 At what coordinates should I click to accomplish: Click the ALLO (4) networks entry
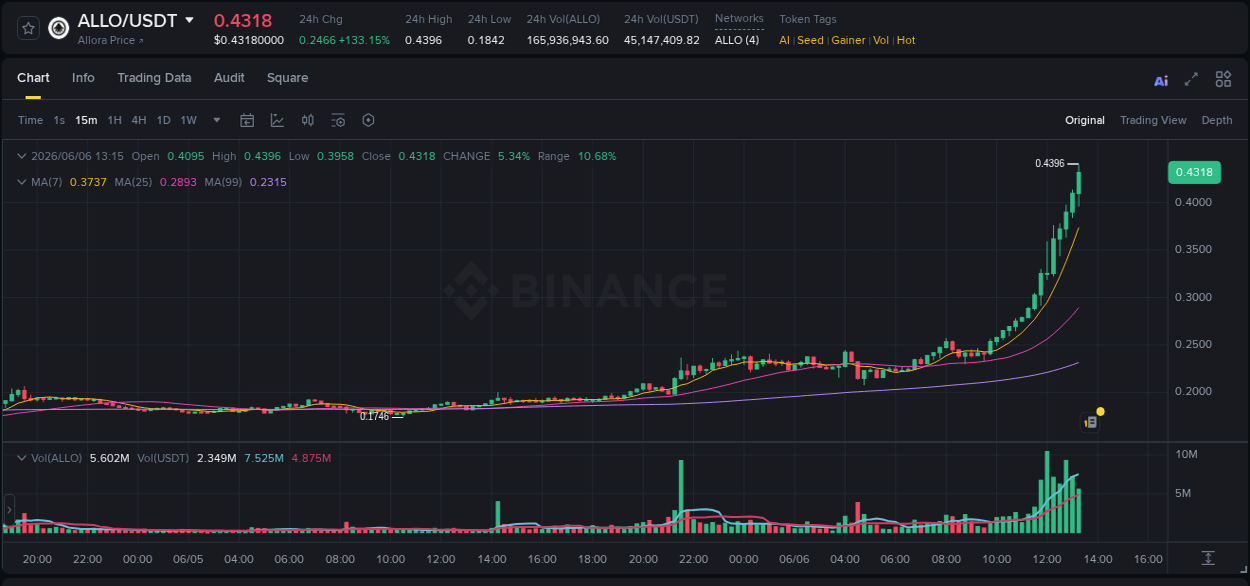[737, 40]
